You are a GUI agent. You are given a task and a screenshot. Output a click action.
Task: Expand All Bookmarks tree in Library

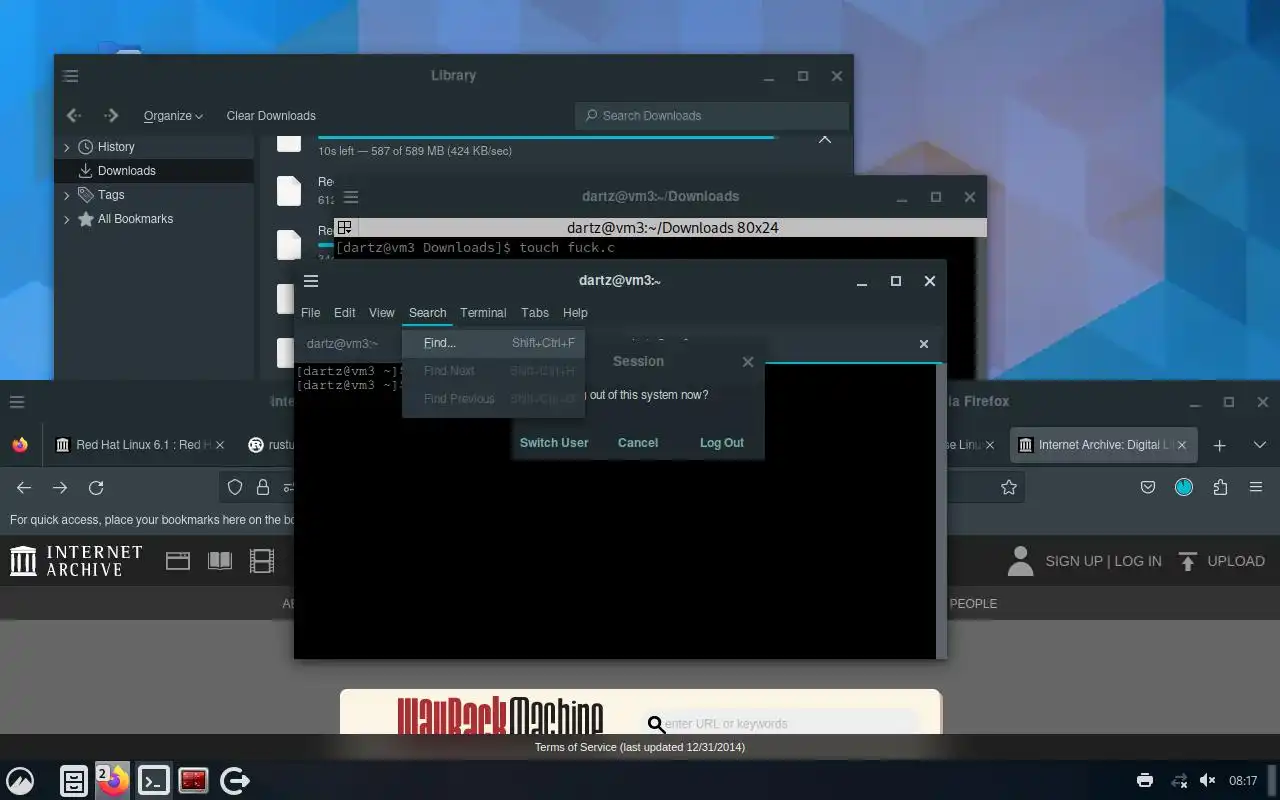point(67,219)
